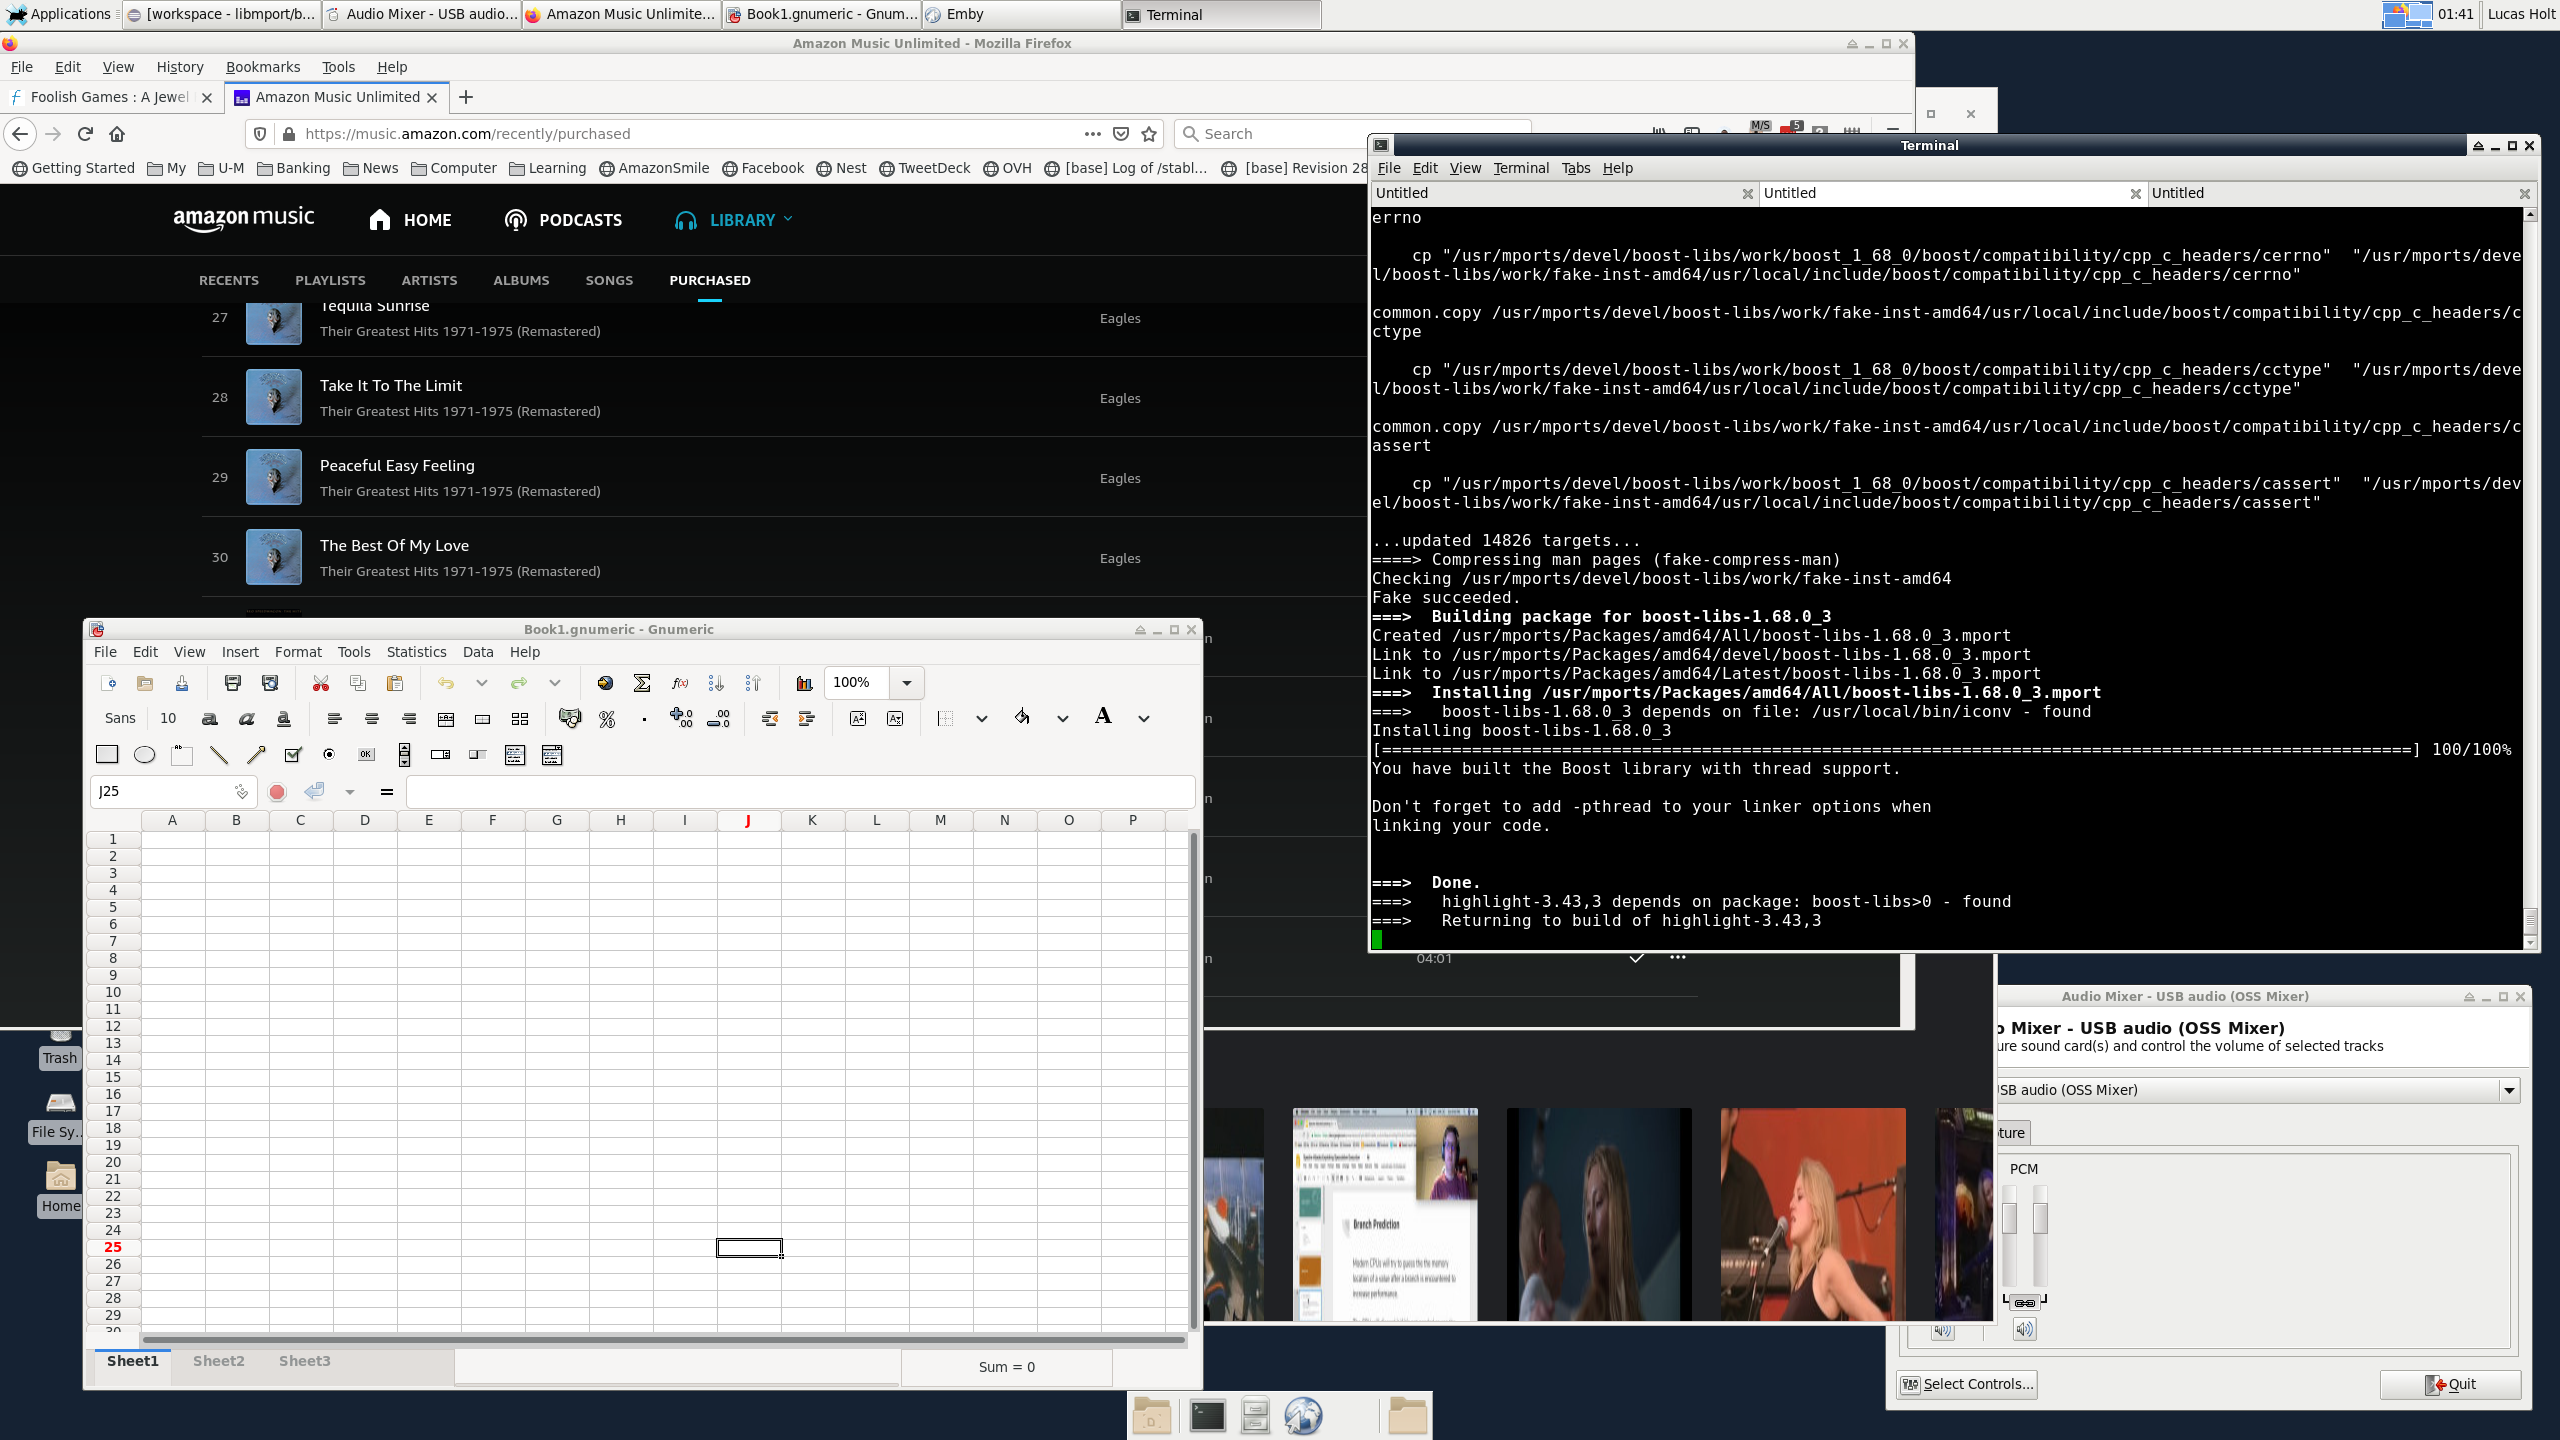
Task: Expand the Library chevron in Amazon Music
Action: click(x=788, y=218)
